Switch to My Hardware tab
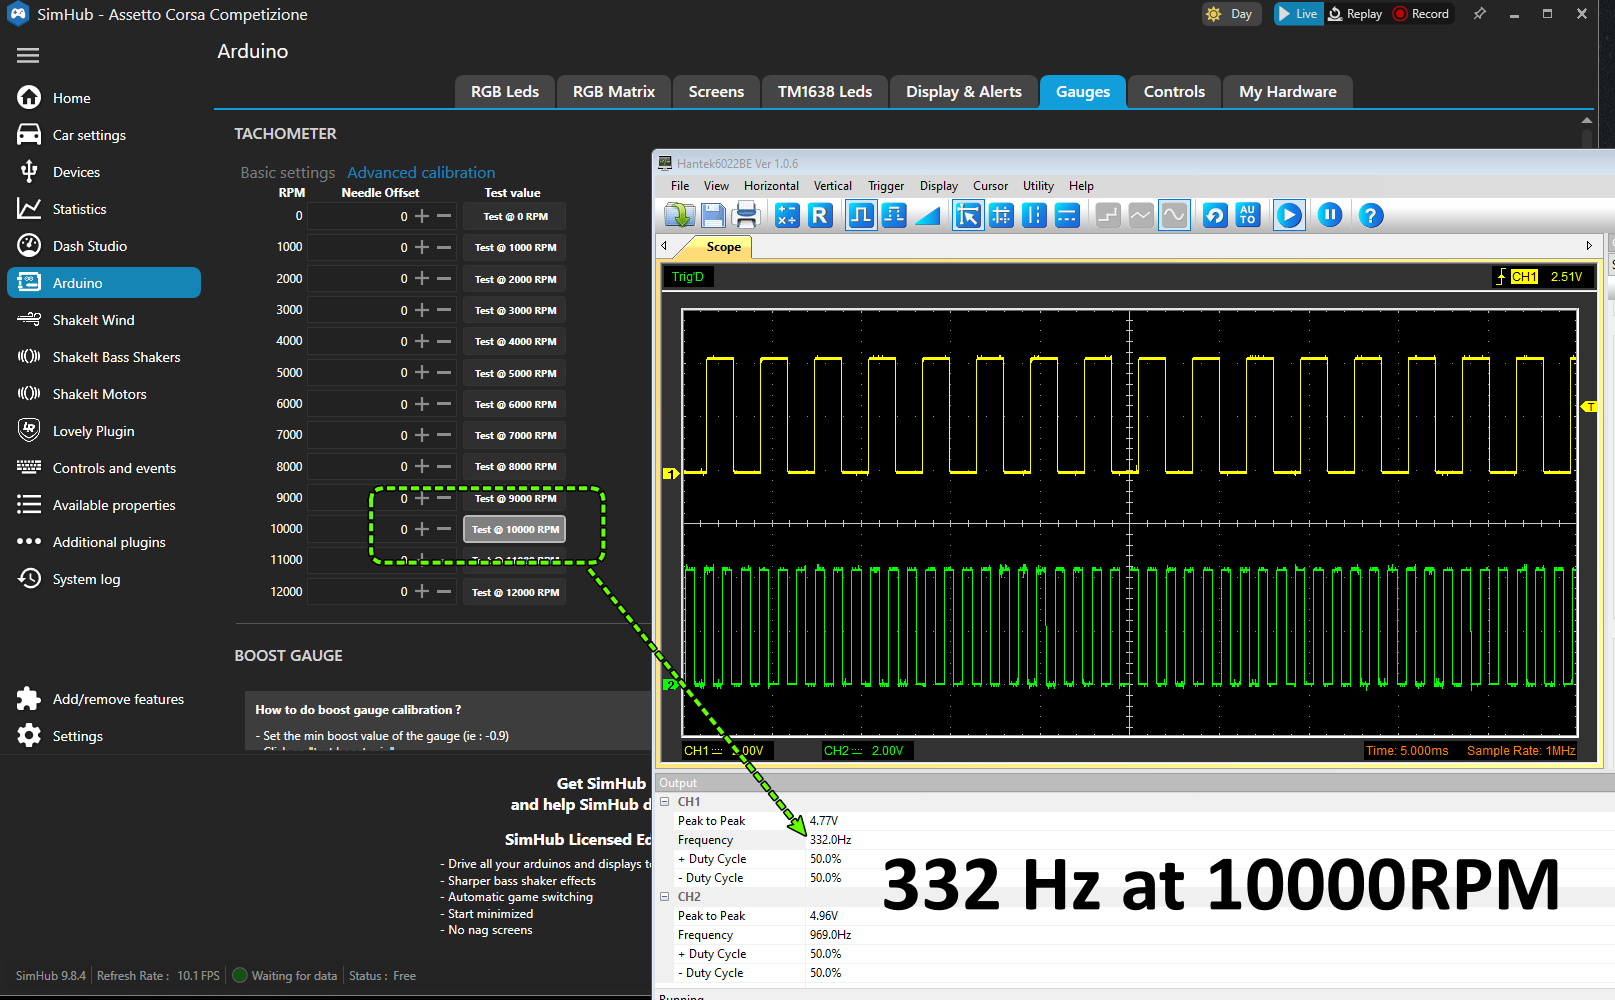This screenshot has width=1615, height=1000. point(1288,92)
